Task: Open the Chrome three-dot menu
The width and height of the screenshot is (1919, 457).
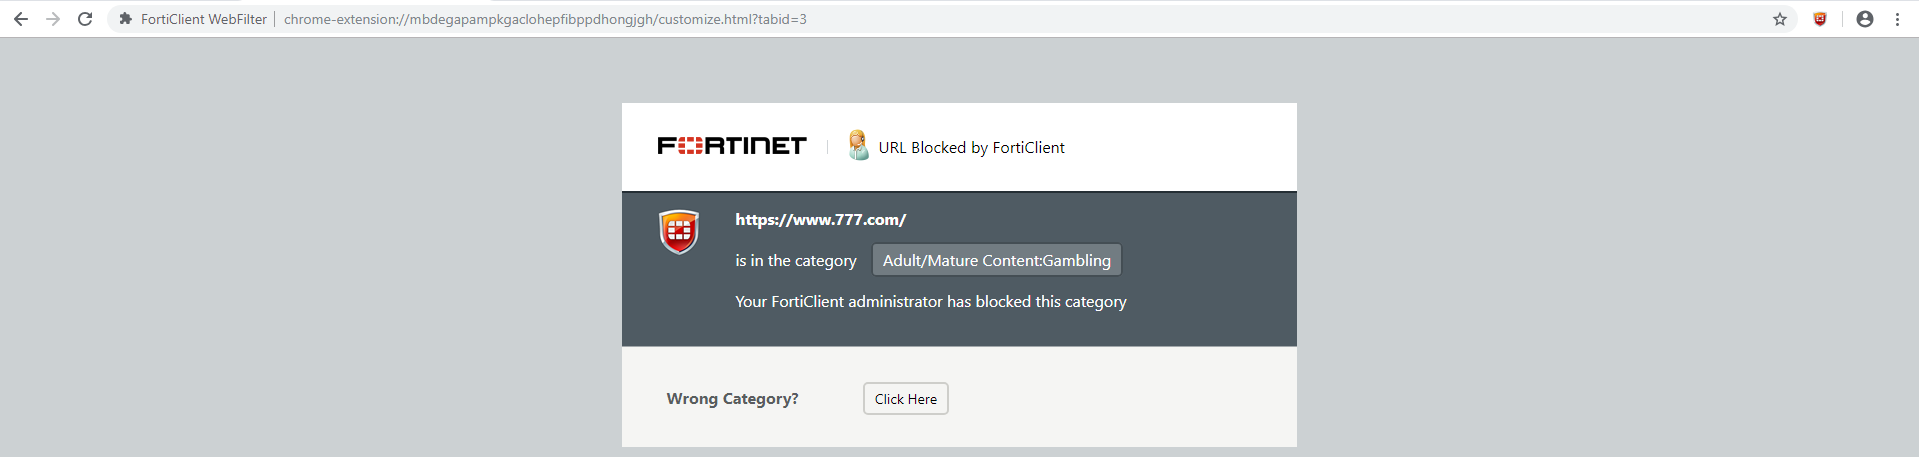Action: pyautogui.click(x=1897, y=19)
